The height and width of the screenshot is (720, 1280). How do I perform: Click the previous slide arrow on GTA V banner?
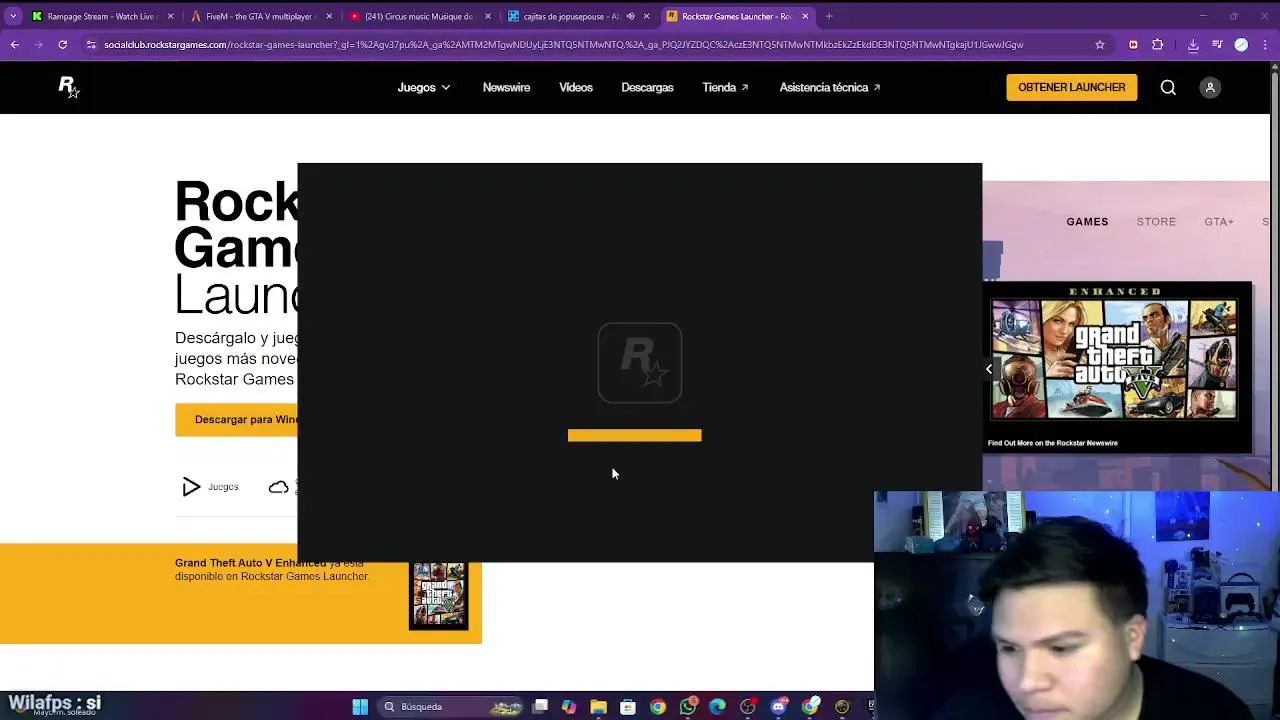pyautogui.click(x=989, y=369)
